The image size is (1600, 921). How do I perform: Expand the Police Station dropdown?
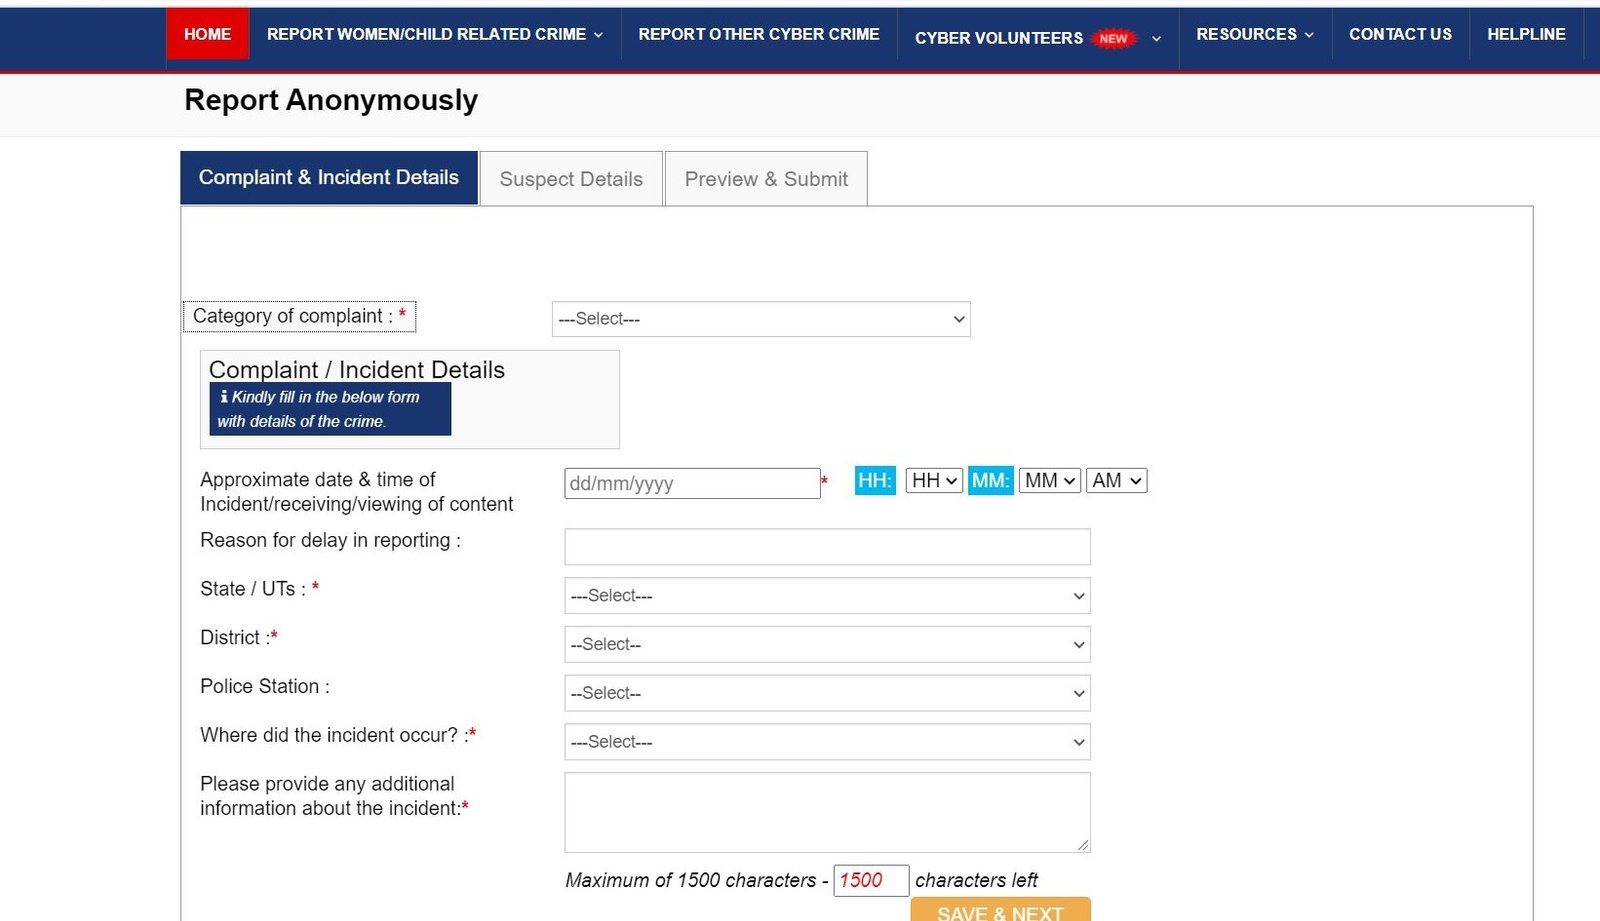[x=826, y=693]
